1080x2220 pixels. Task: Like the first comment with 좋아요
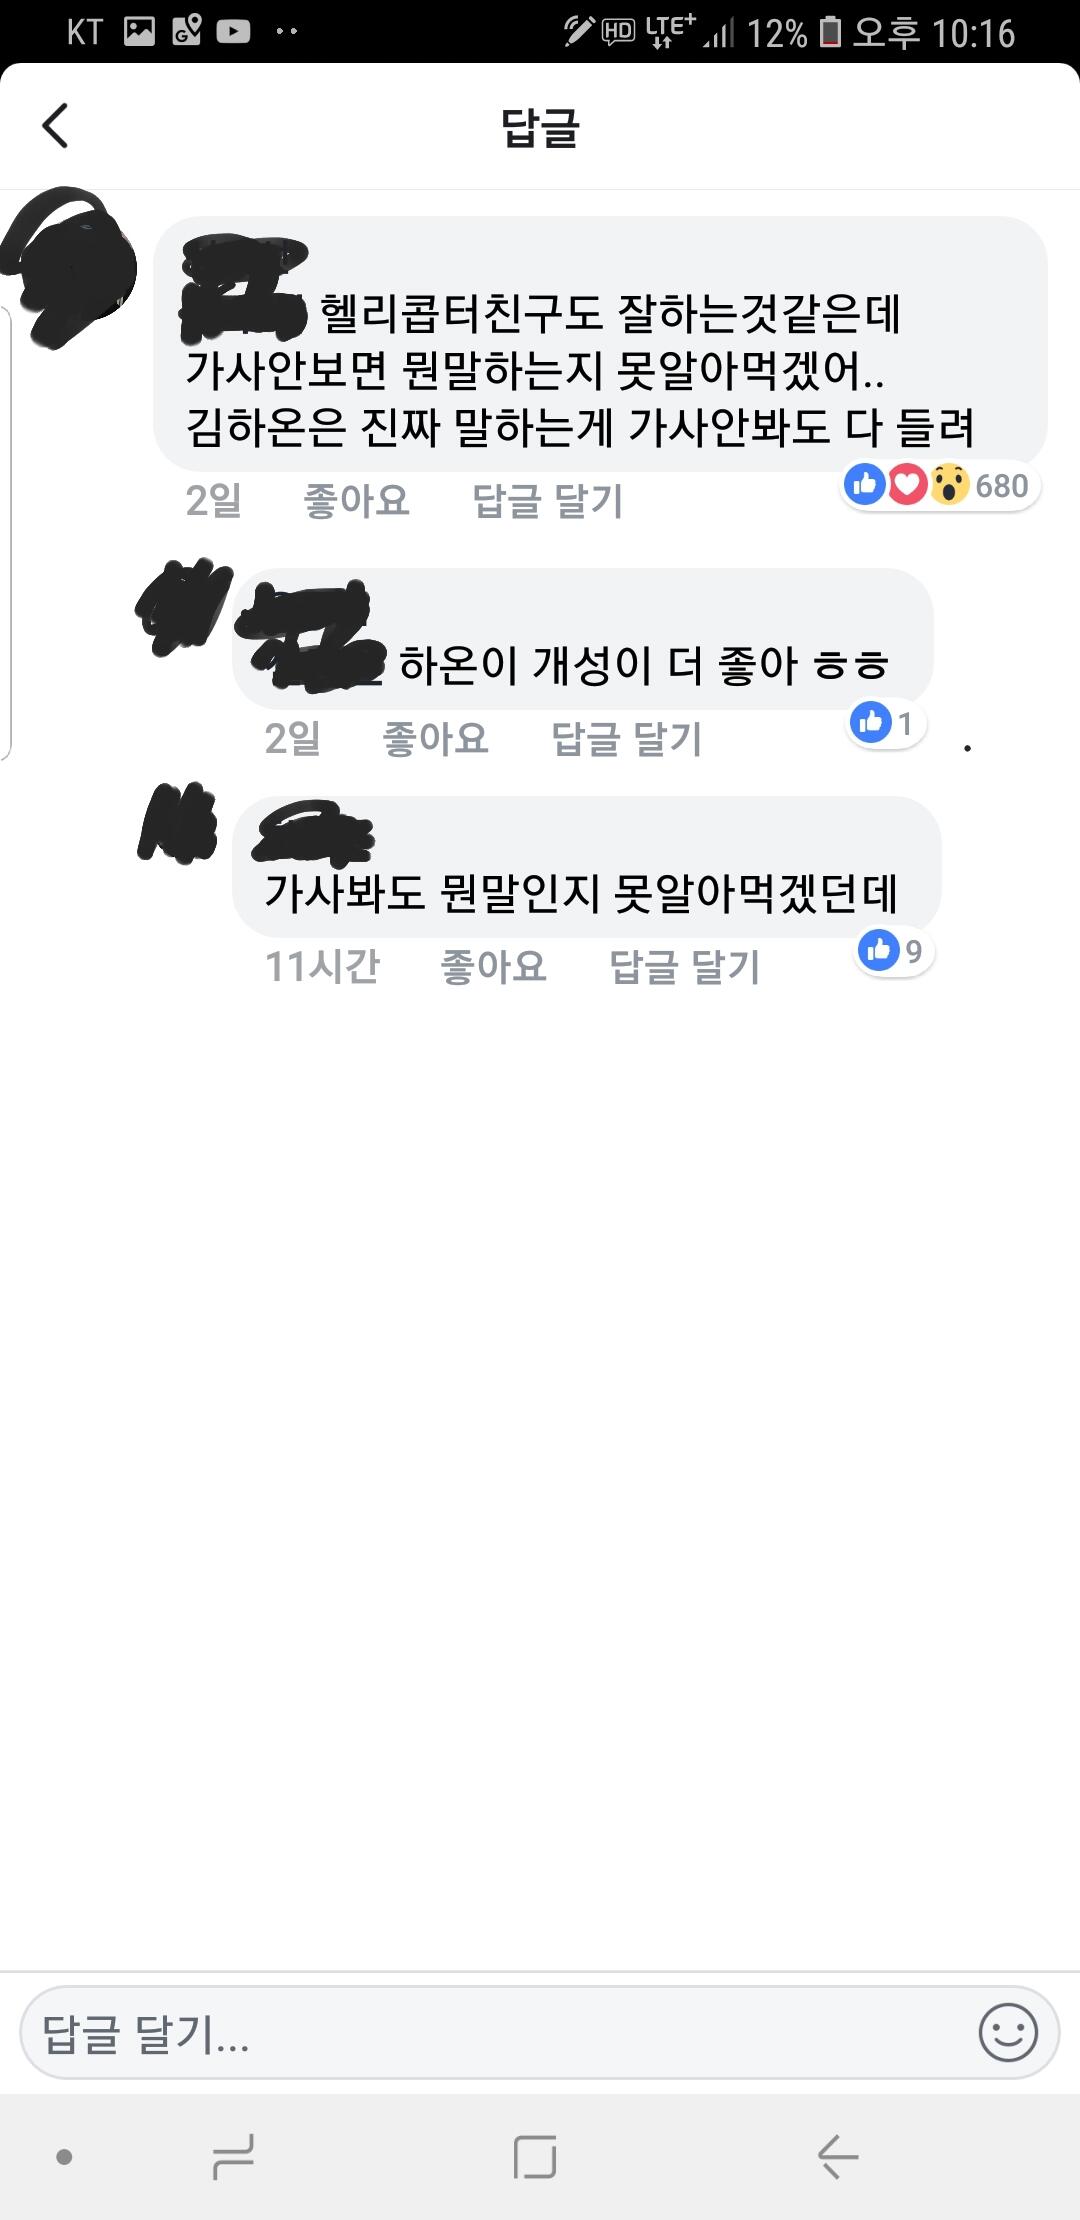click(x=357, y=500)
